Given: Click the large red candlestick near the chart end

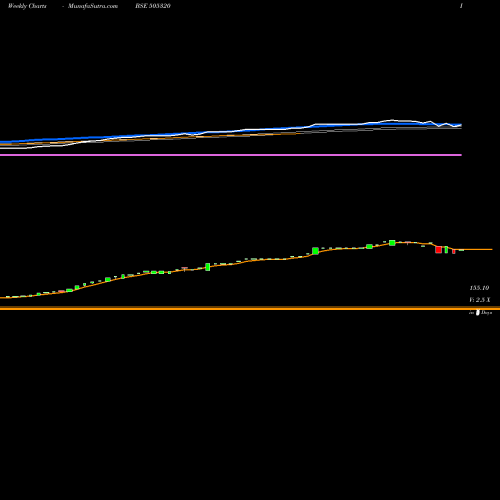Looking at the screenshot, I should pos(438,250).
